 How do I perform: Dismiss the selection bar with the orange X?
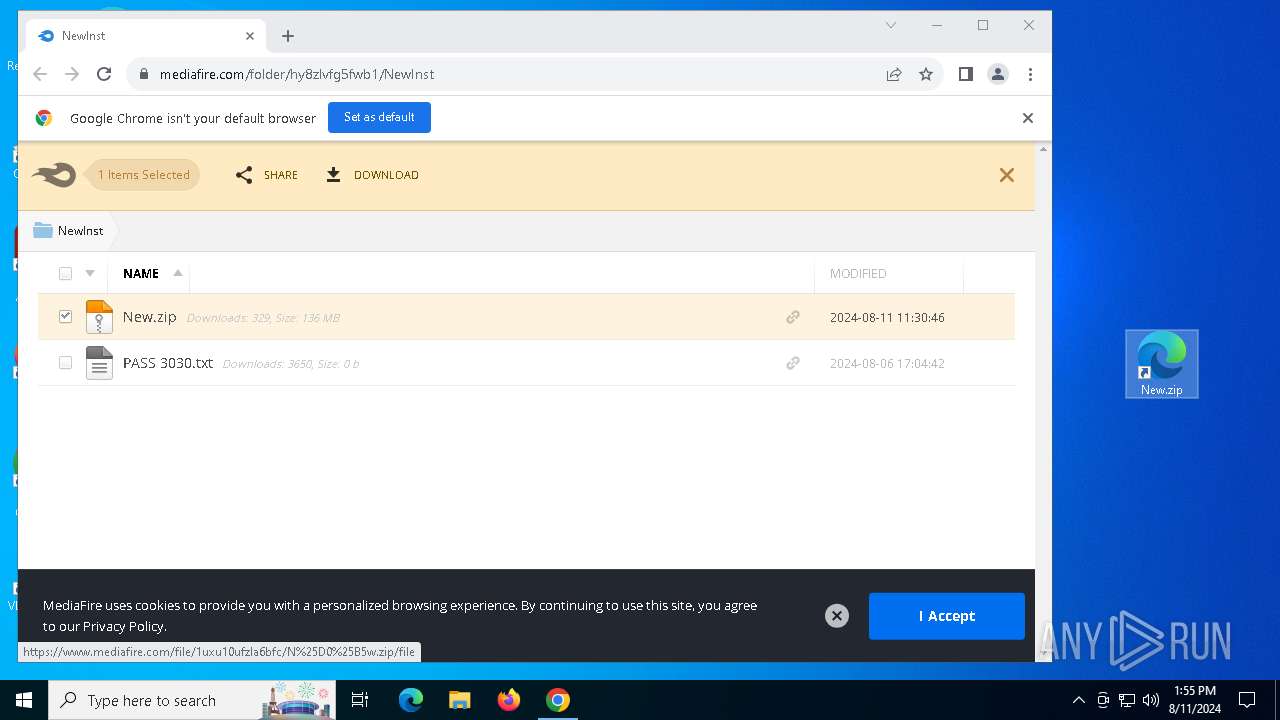coord(1007,175)
